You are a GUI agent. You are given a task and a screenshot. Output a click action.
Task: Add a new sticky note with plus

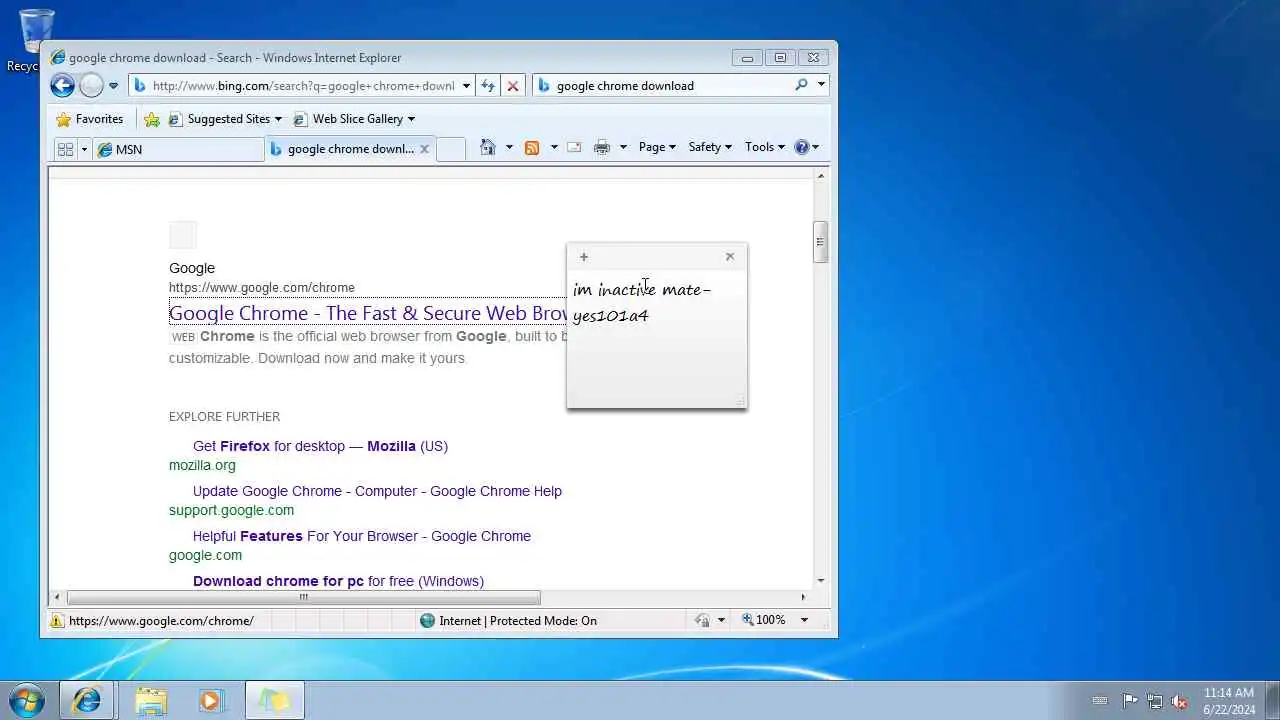[x=584, y=257]
